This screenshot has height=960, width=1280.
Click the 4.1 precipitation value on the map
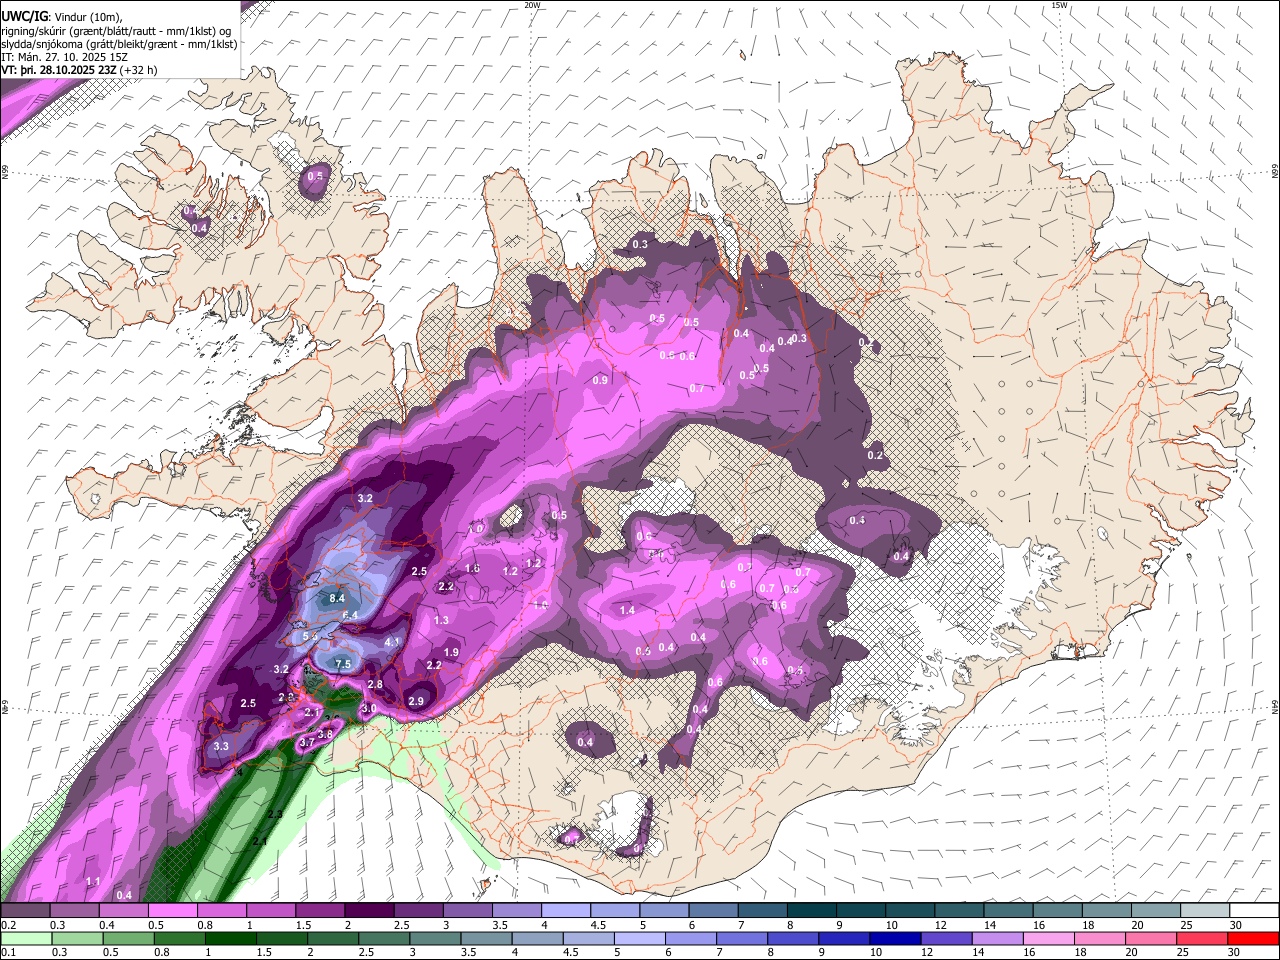[x=393, y=641]
